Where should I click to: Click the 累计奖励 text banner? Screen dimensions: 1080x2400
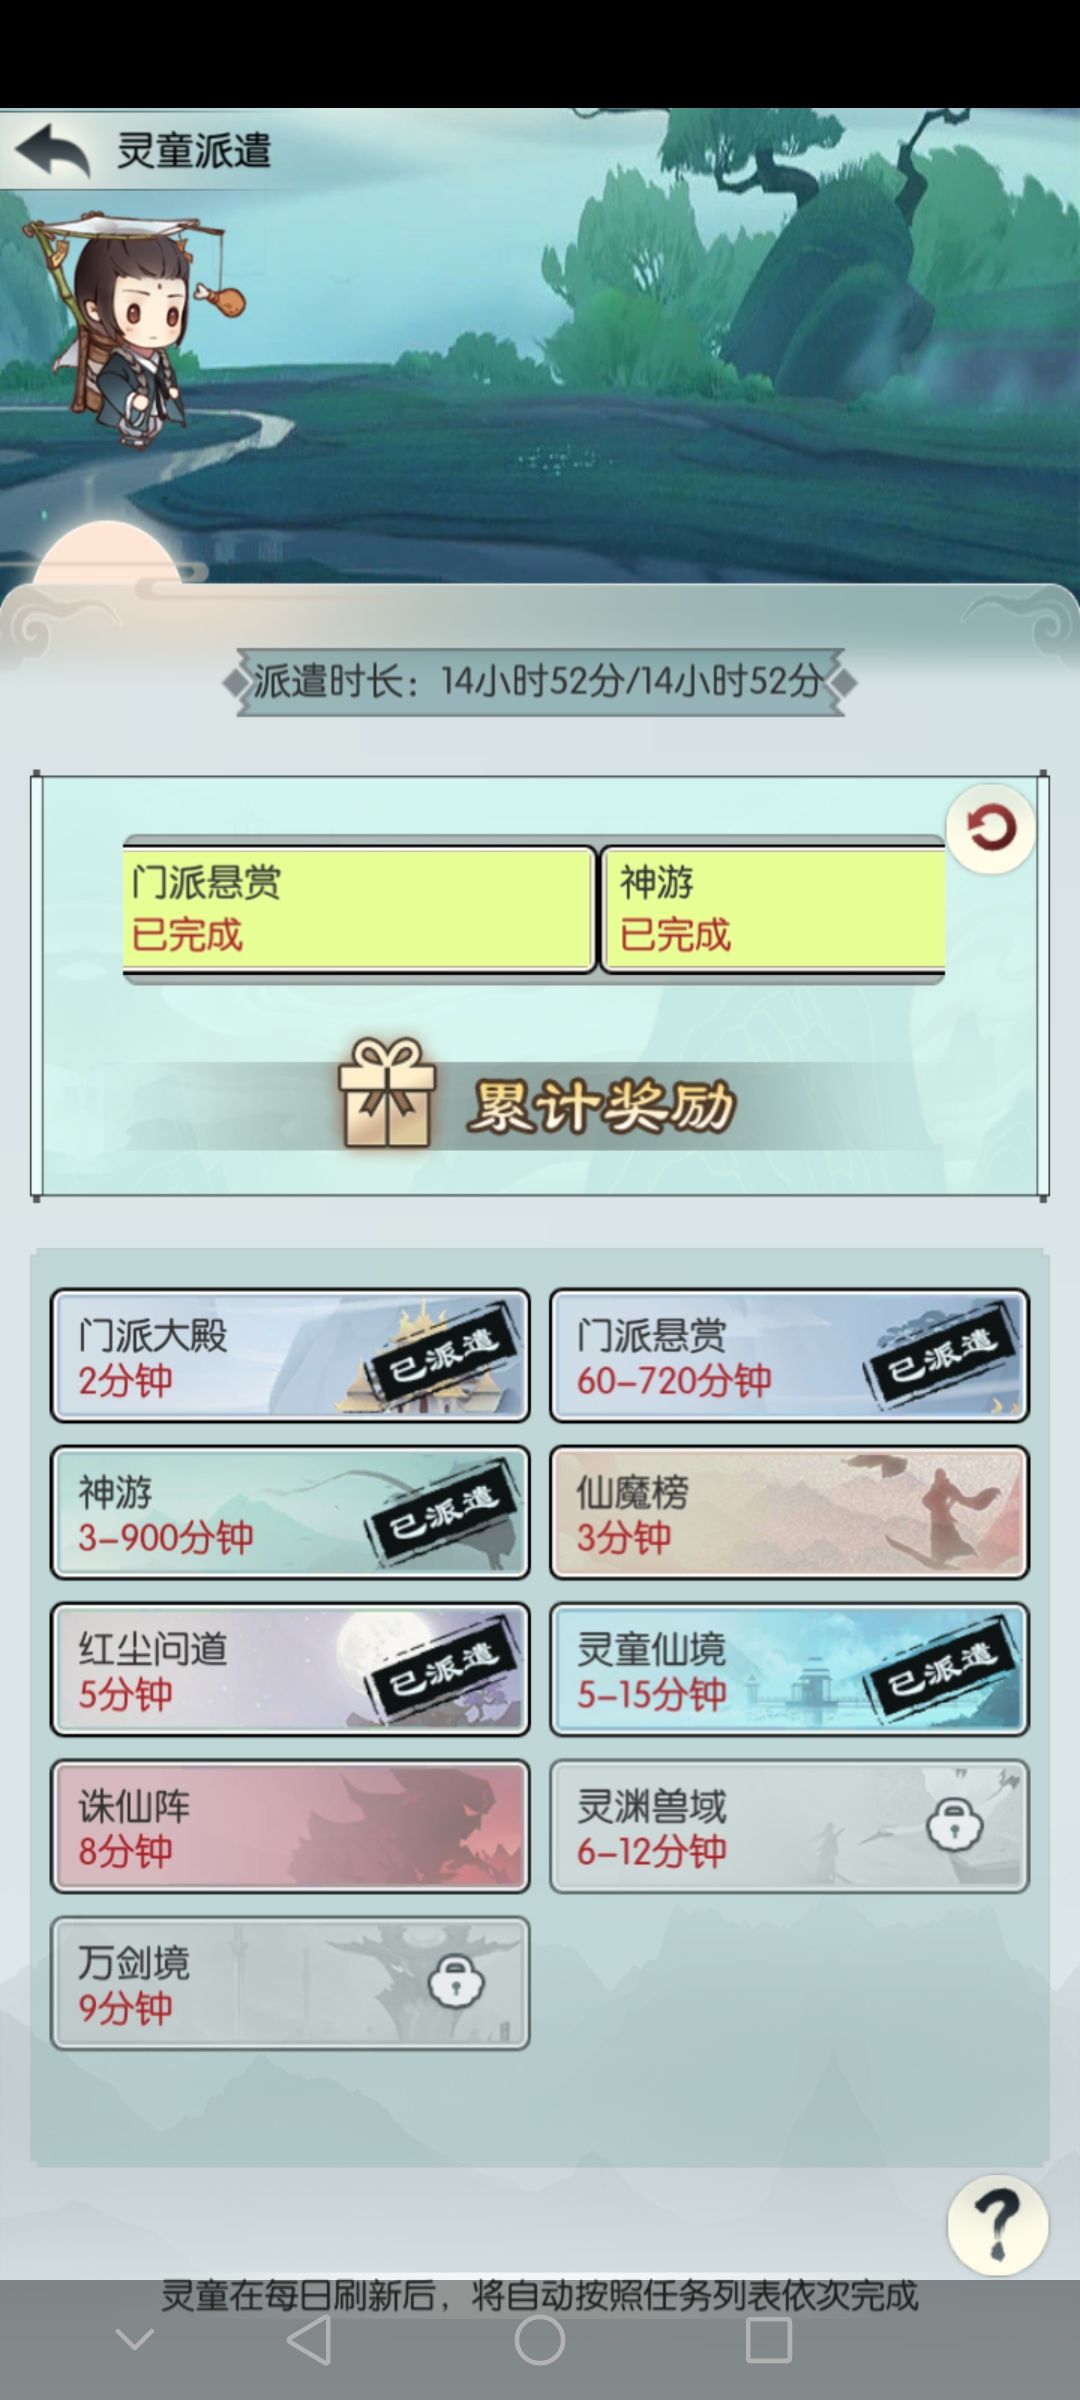601,1106
